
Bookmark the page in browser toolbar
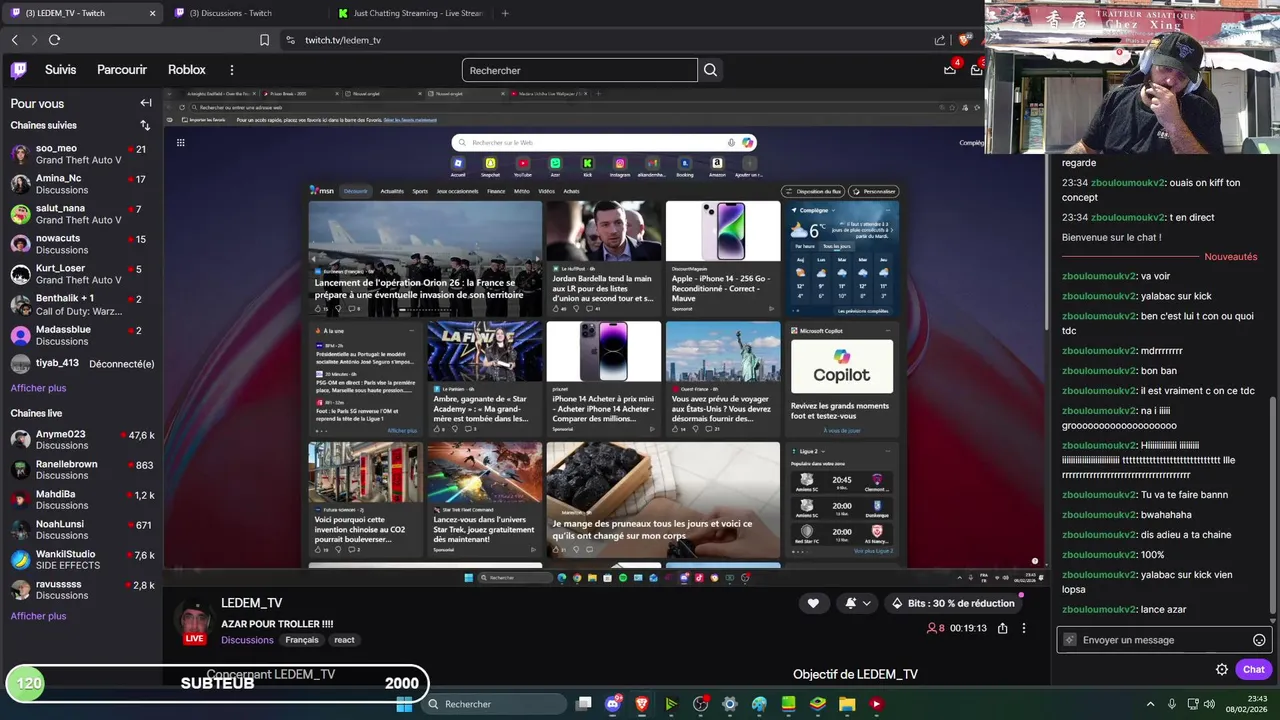click(264, 40)
